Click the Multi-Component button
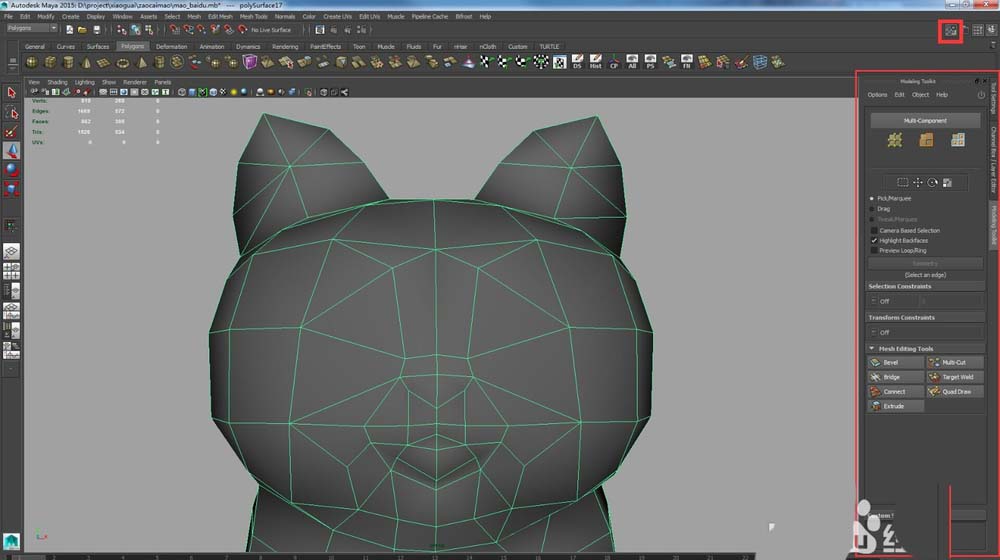1000x560 pixels. [925, 121]
